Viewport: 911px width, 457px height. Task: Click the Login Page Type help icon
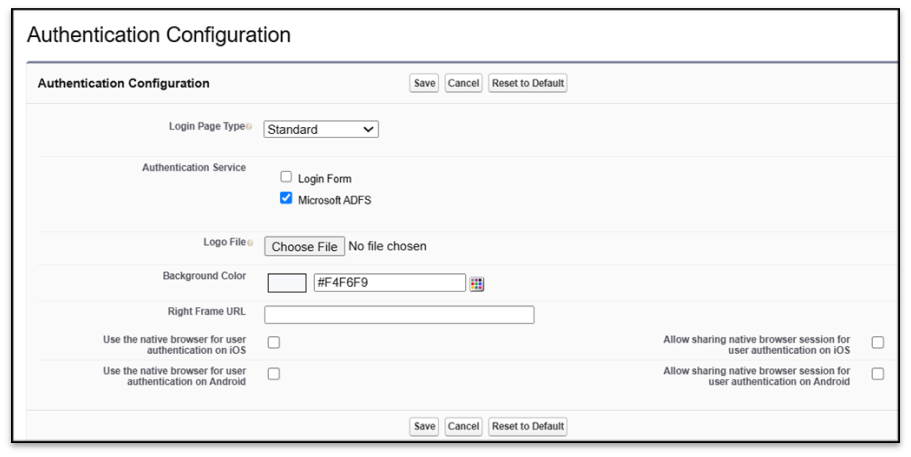pos(249,127)
